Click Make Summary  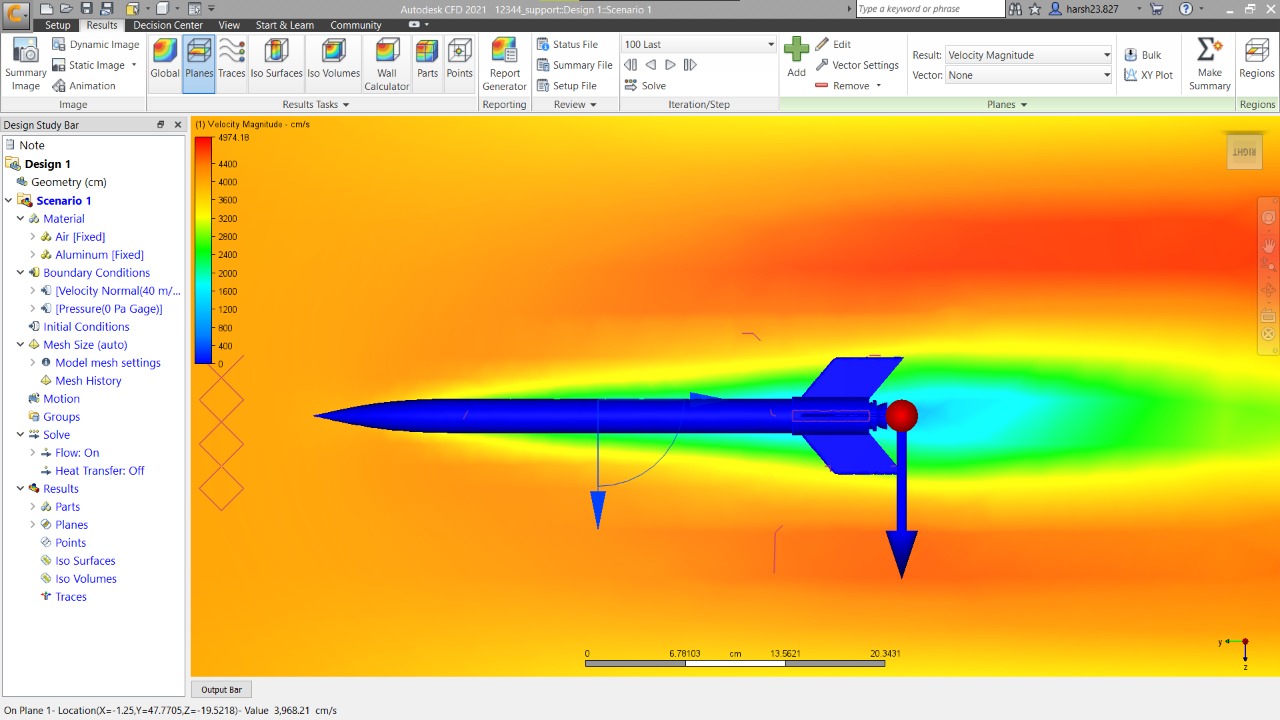click(x=1210, y=65)
